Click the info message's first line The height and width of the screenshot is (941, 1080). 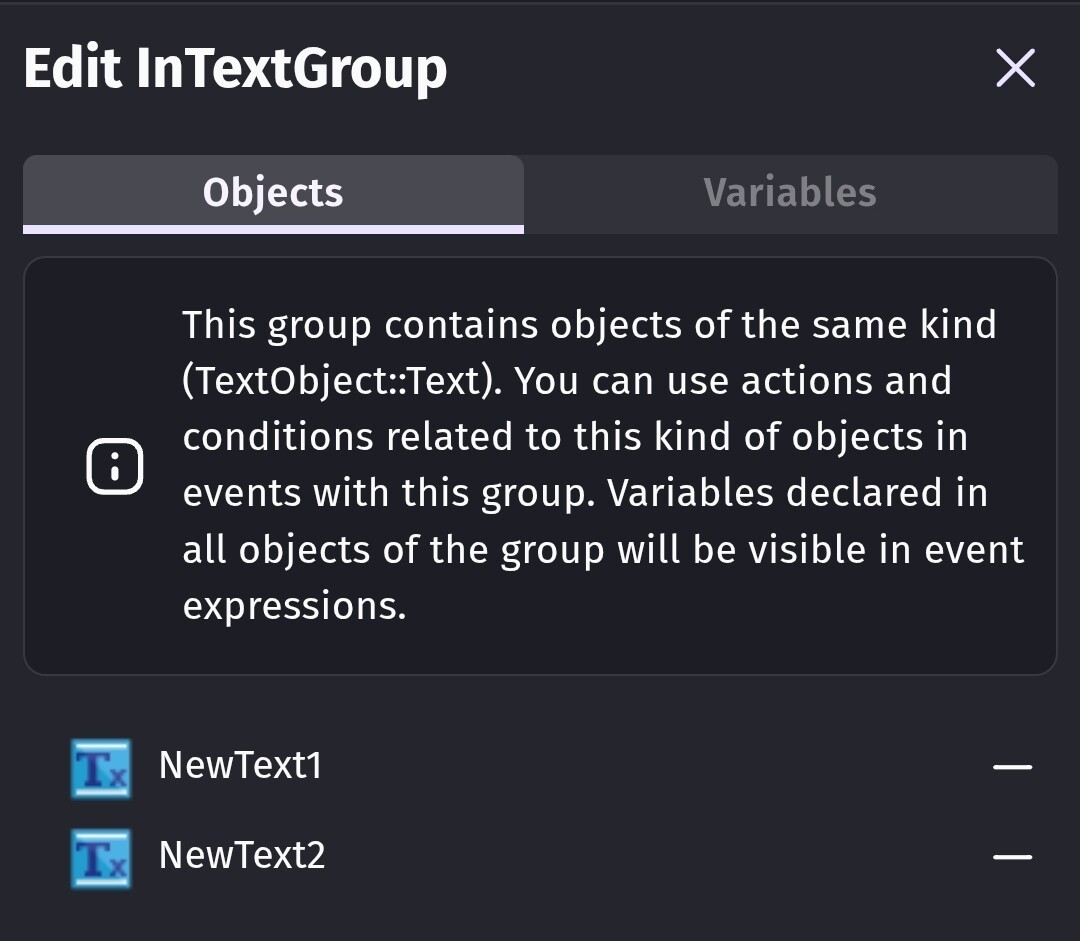click(x=589, y=325)
